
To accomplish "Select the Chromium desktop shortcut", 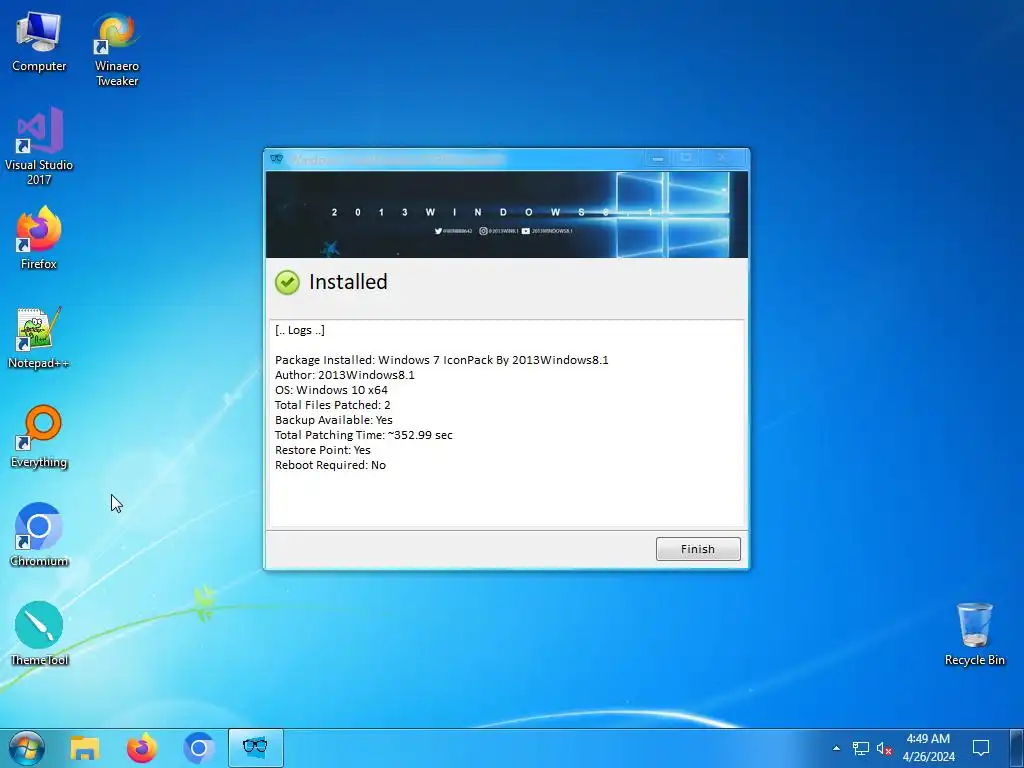I will click(x=39, y=535).
